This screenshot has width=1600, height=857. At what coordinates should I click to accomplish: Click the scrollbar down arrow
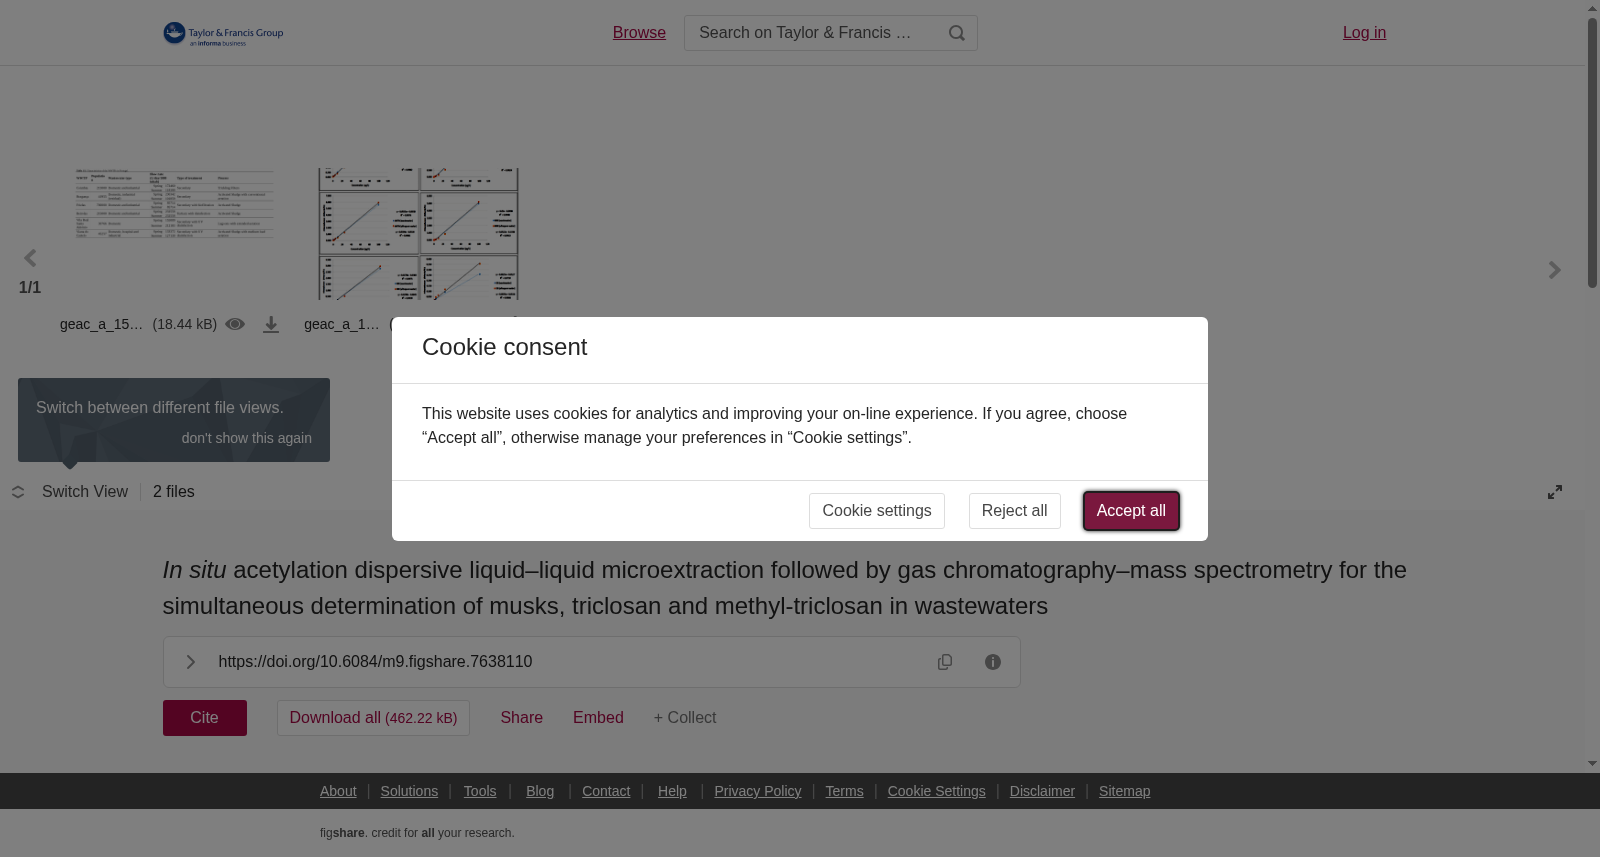click(x=1592, y=764)
